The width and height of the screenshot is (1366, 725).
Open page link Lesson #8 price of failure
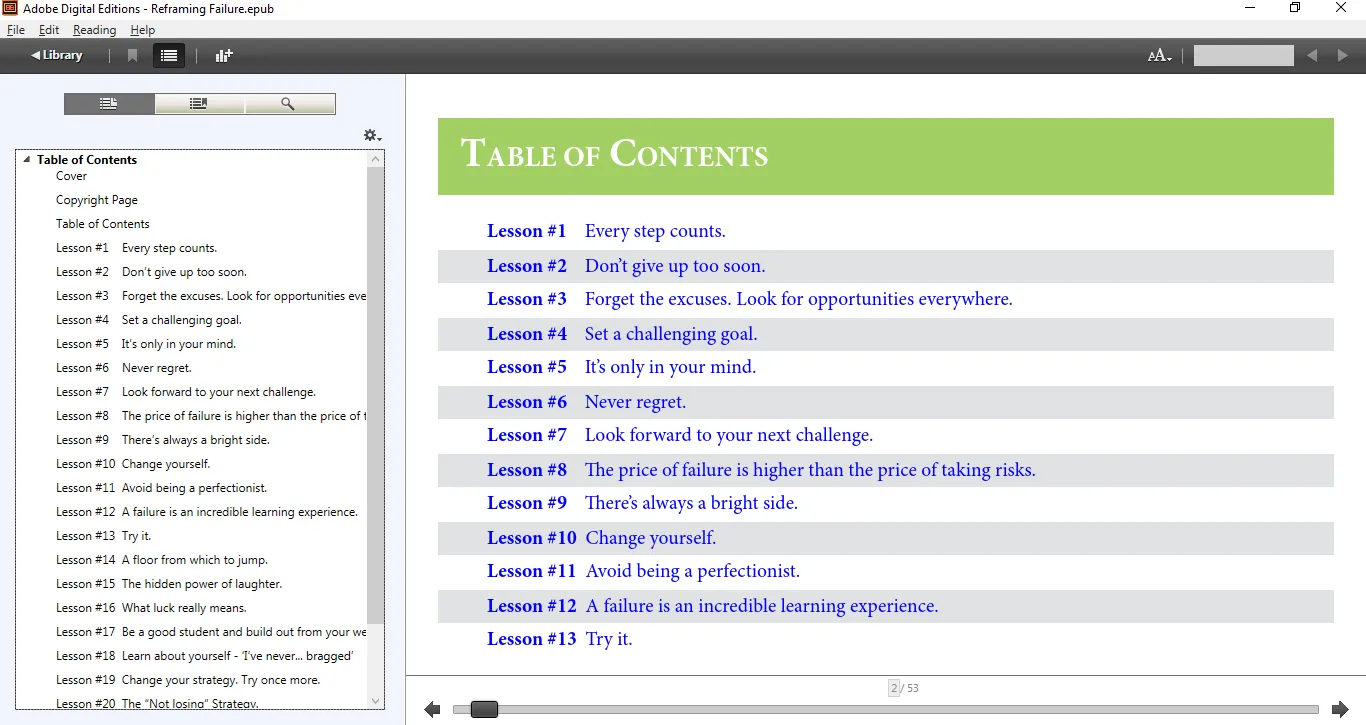(761, 470)
